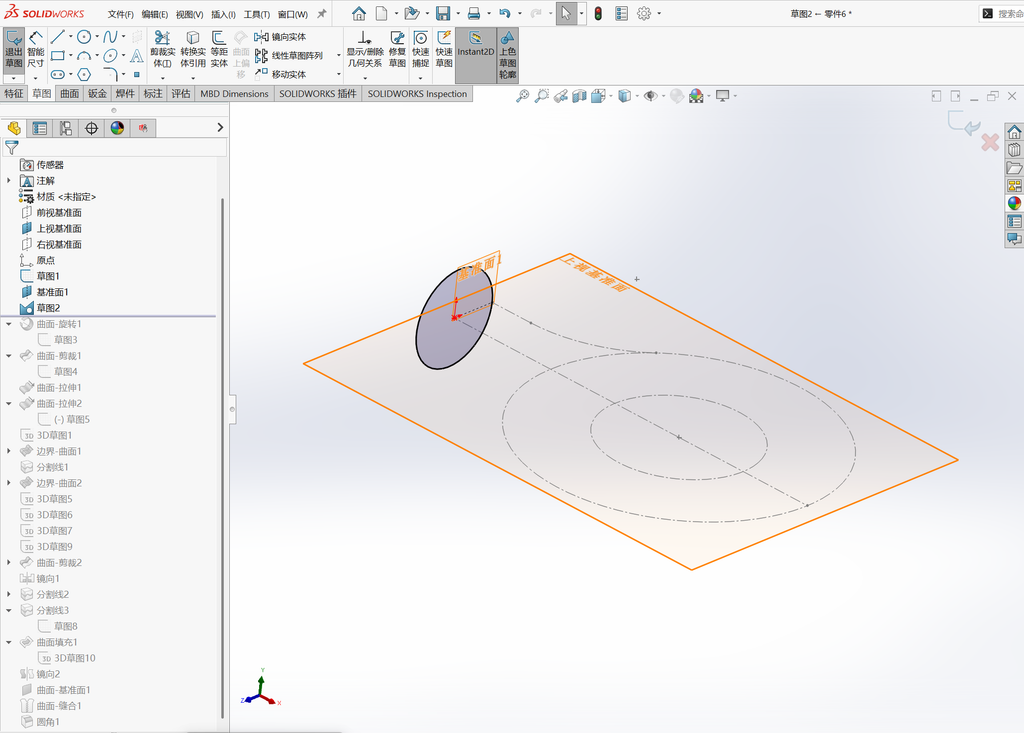Screen dimensions: 1024x733
Task: Open the 文件(F) menu
Action: point(121,14)
